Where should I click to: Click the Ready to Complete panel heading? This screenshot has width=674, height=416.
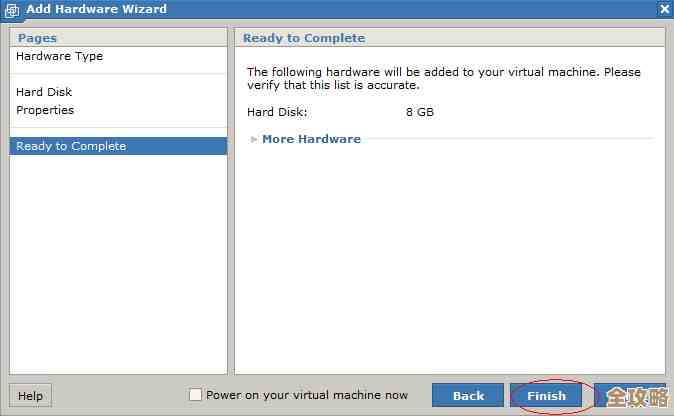tap(304, 38)
